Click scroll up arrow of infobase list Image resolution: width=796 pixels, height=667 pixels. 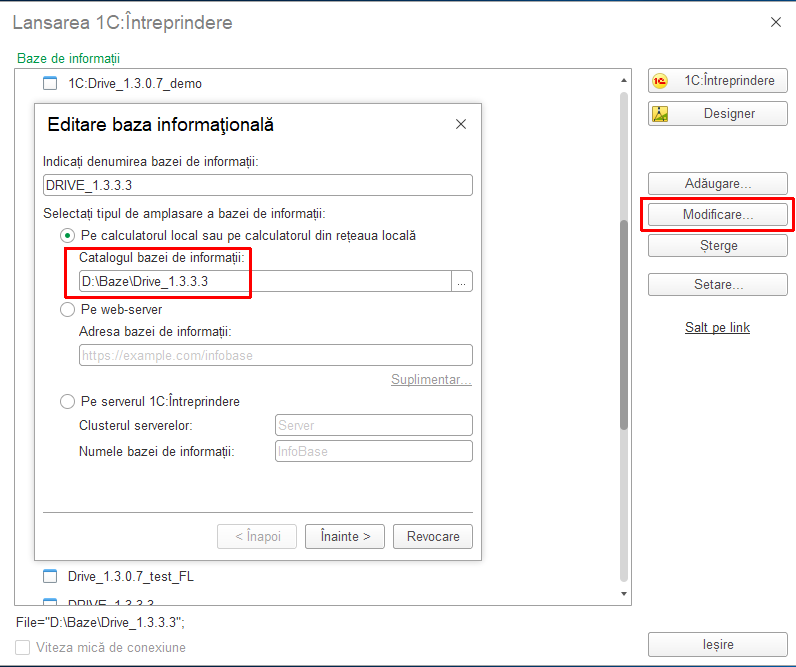click(624, 80)
